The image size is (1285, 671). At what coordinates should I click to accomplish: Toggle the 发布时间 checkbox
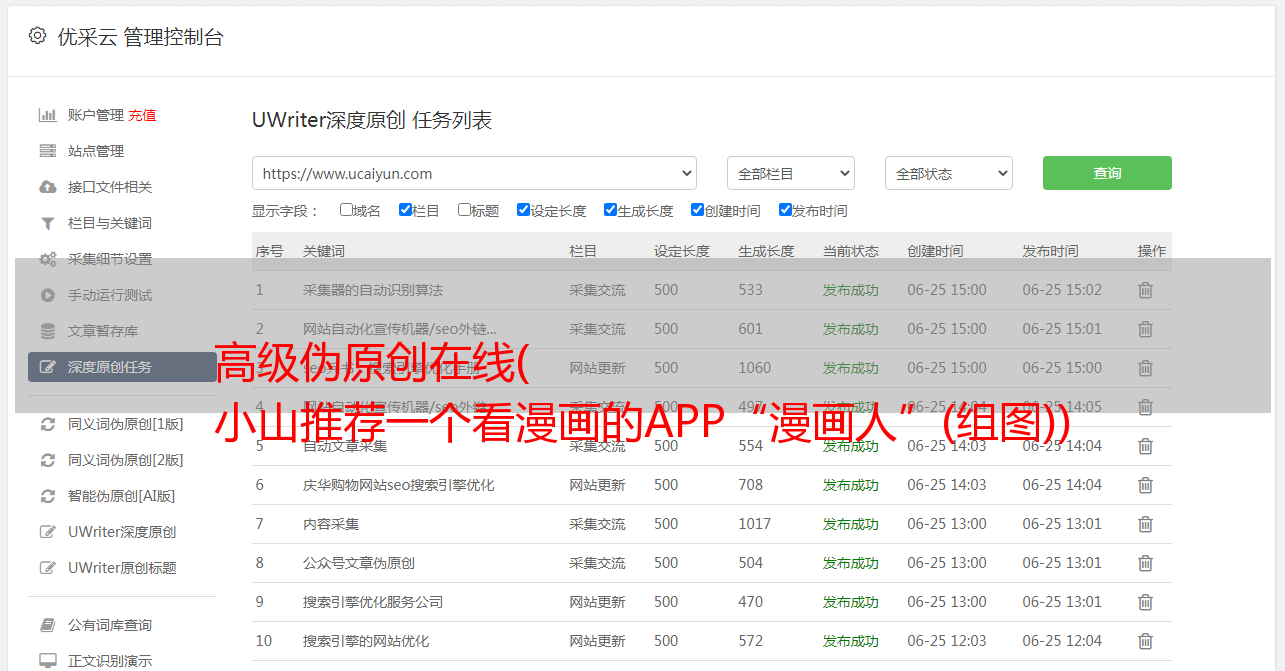(785, 210)
